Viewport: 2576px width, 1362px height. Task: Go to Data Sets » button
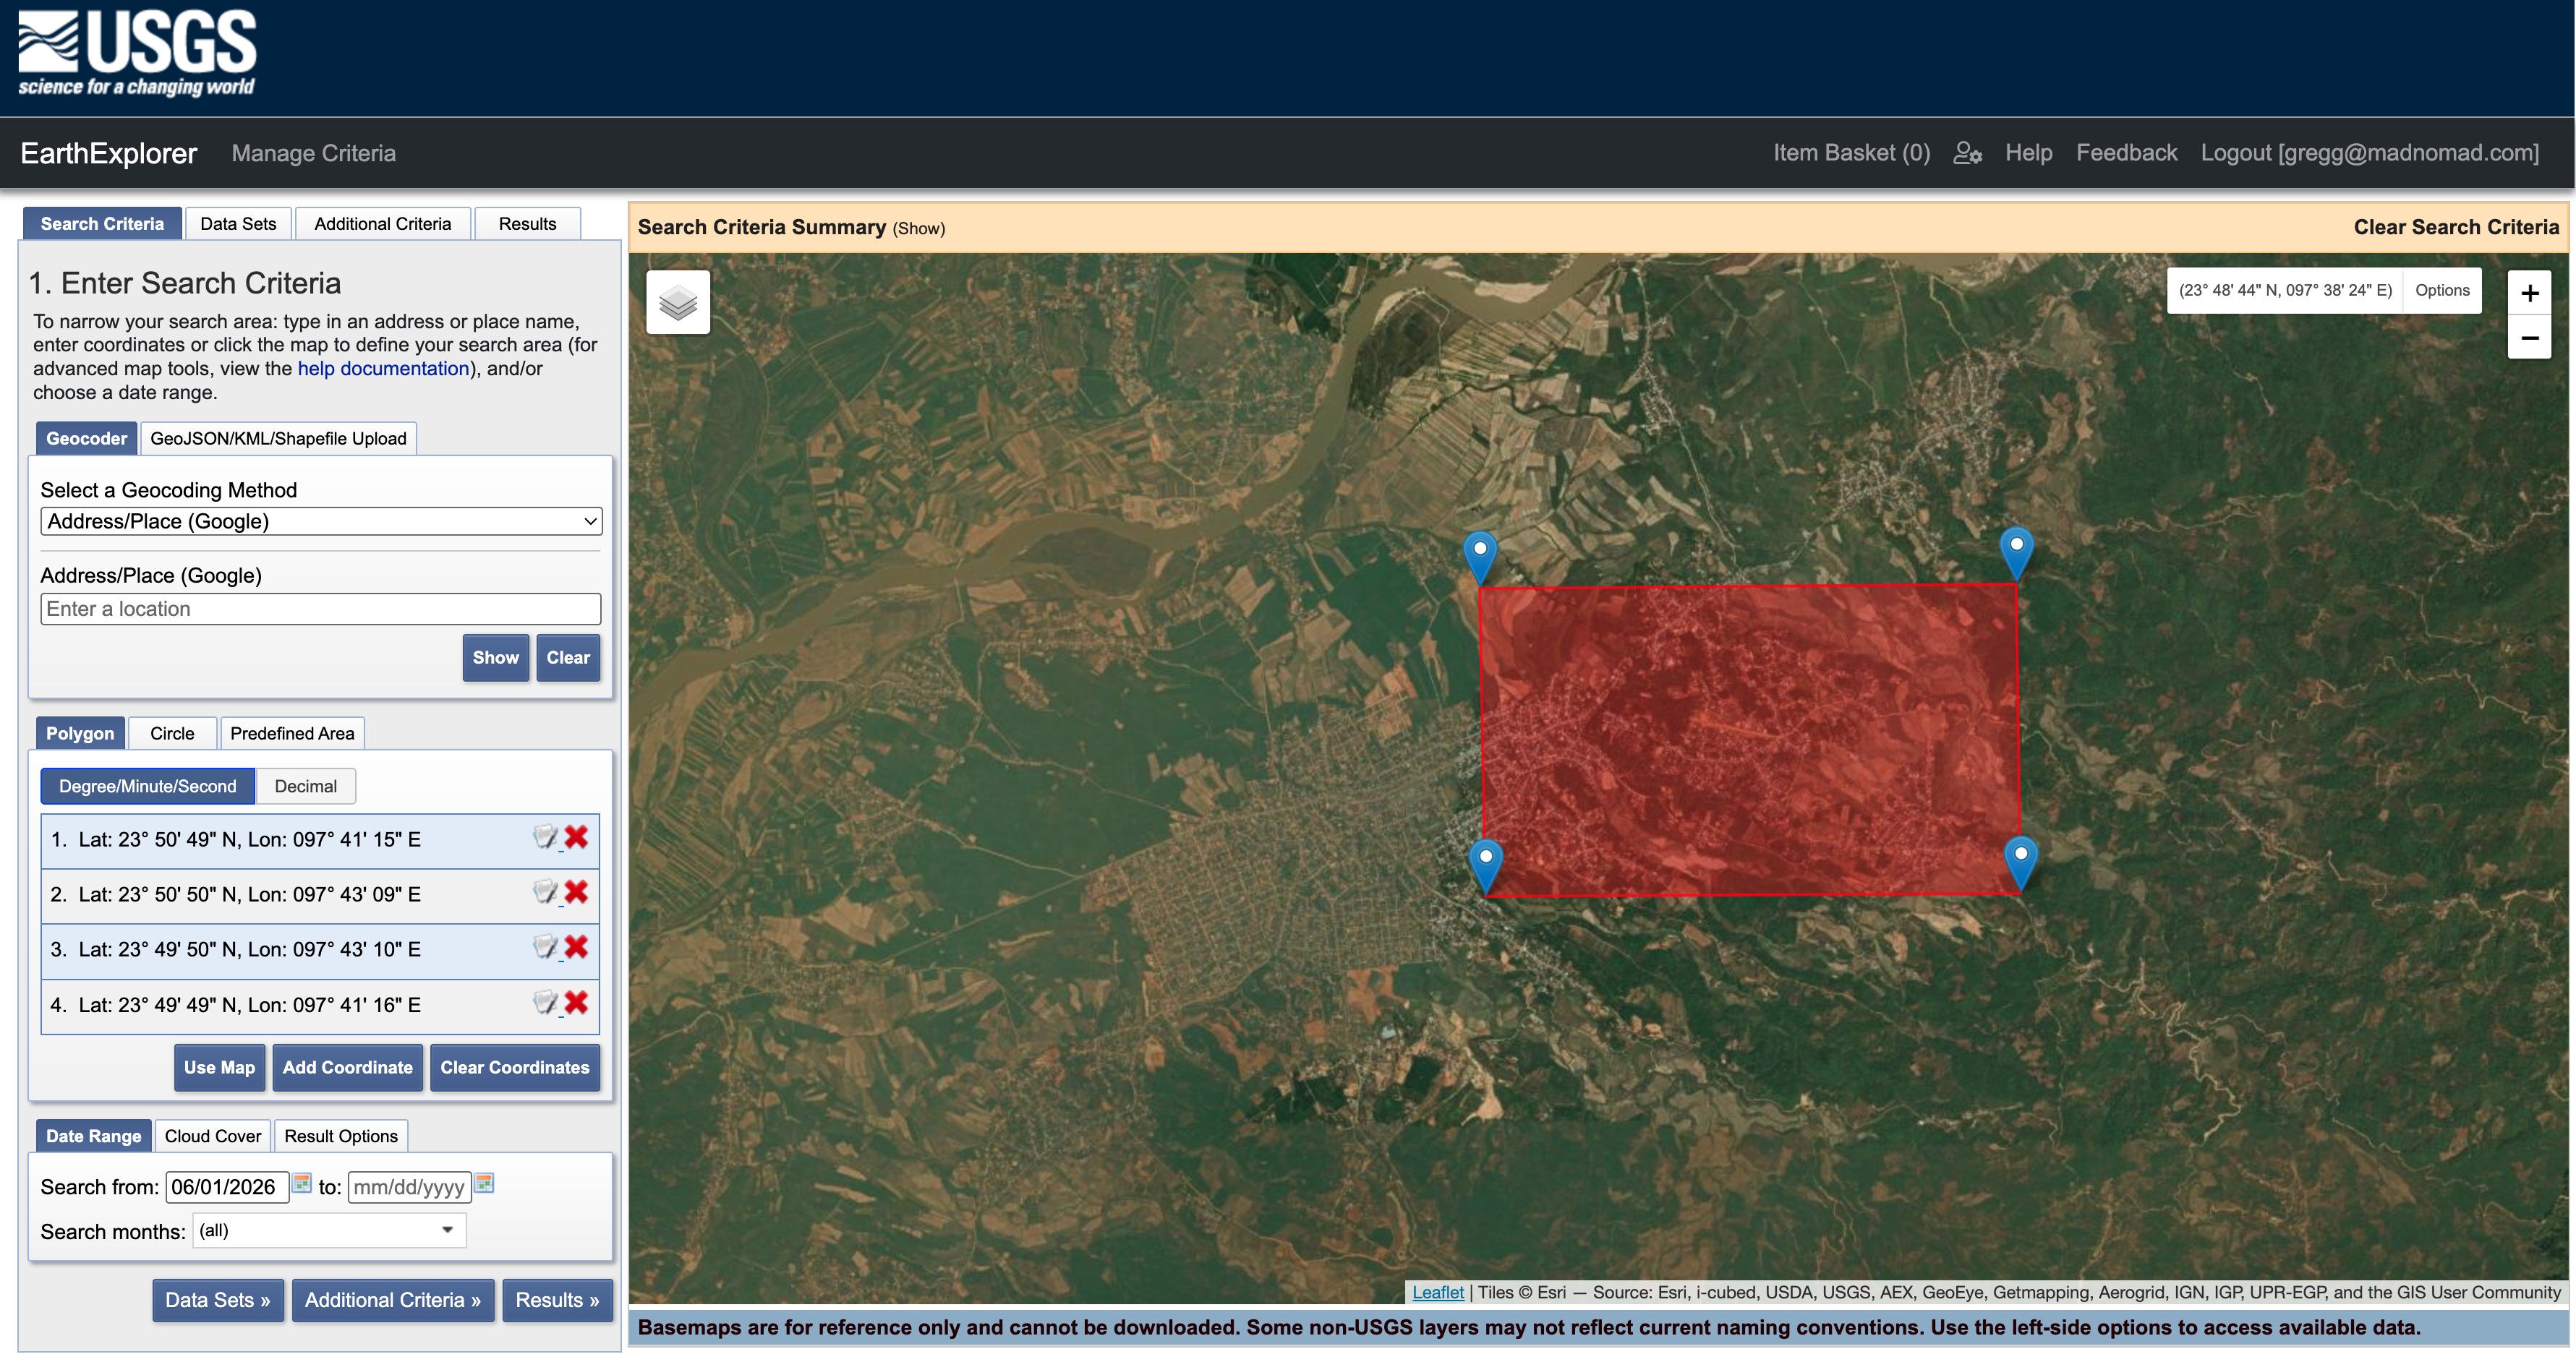(218, 1301)
